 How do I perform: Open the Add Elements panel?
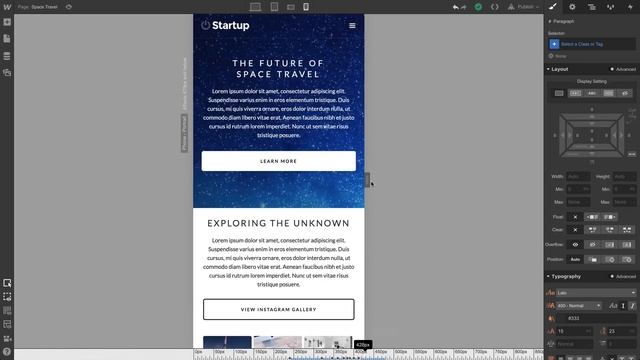tap(7, 22)
